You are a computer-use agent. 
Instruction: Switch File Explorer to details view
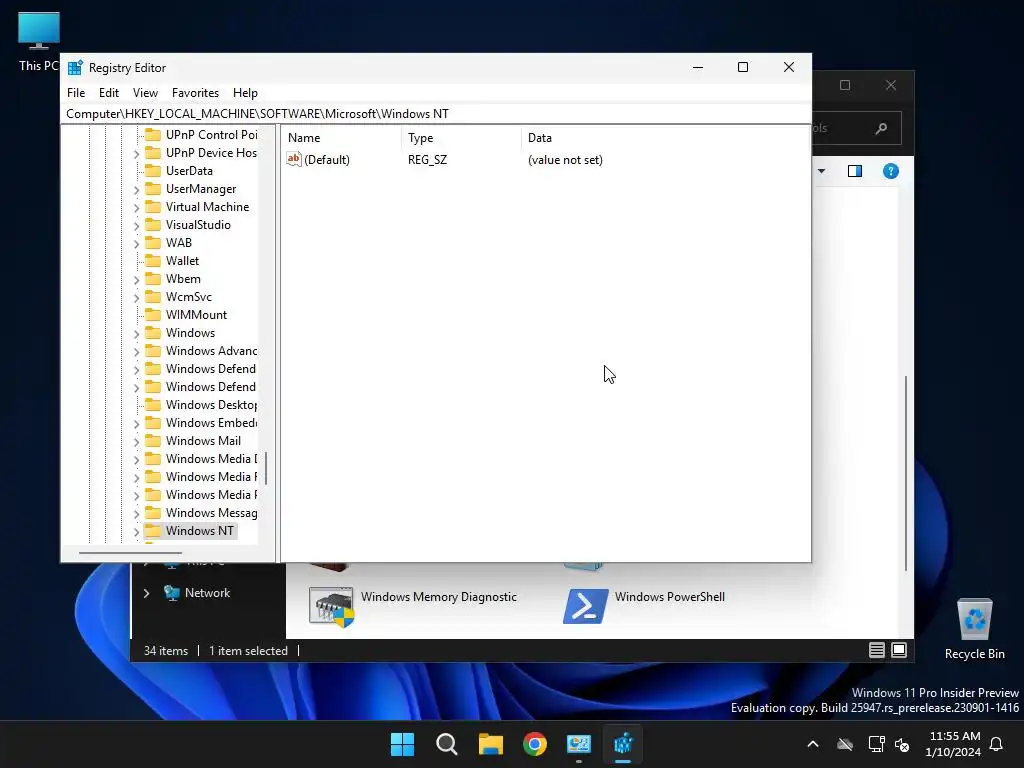tap(876, 650)
